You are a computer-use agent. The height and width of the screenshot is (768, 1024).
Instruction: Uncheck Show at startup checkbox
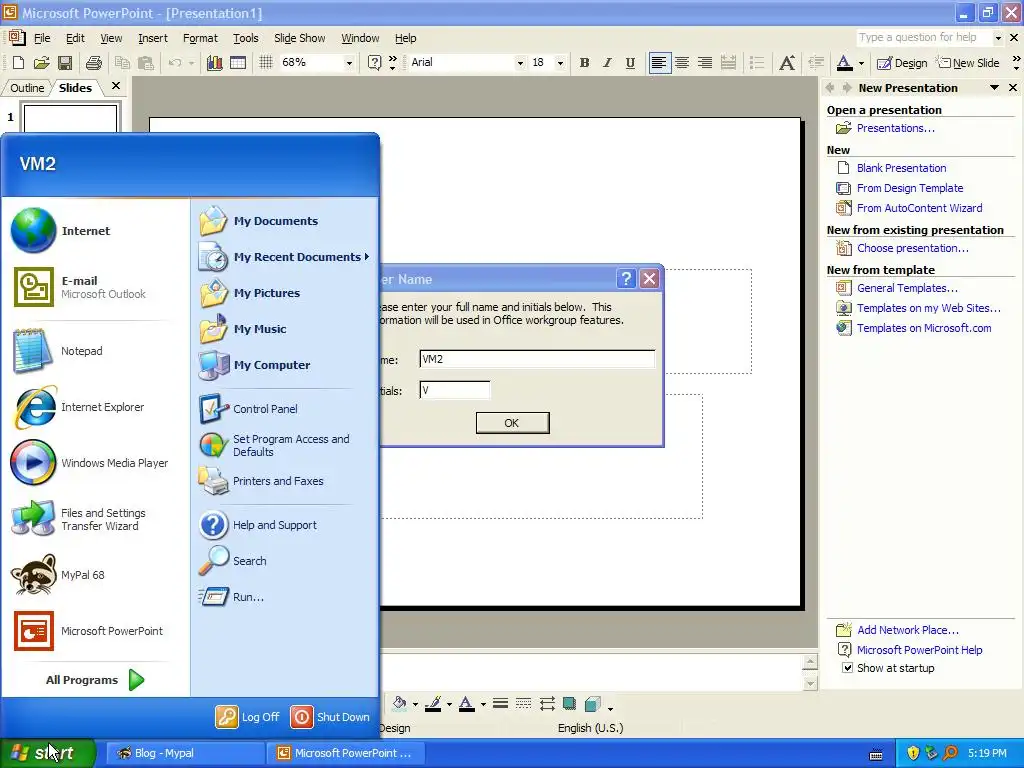847,667
